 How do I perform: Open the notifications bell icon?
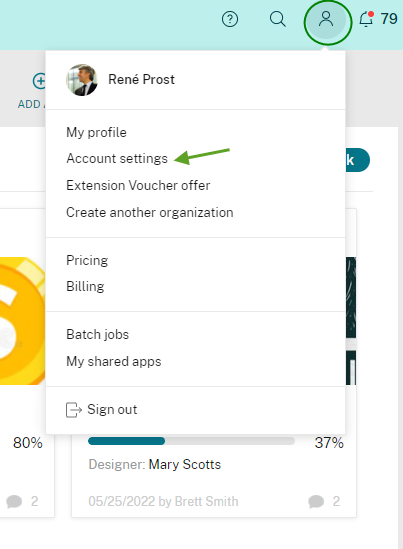tap(366, 19)
